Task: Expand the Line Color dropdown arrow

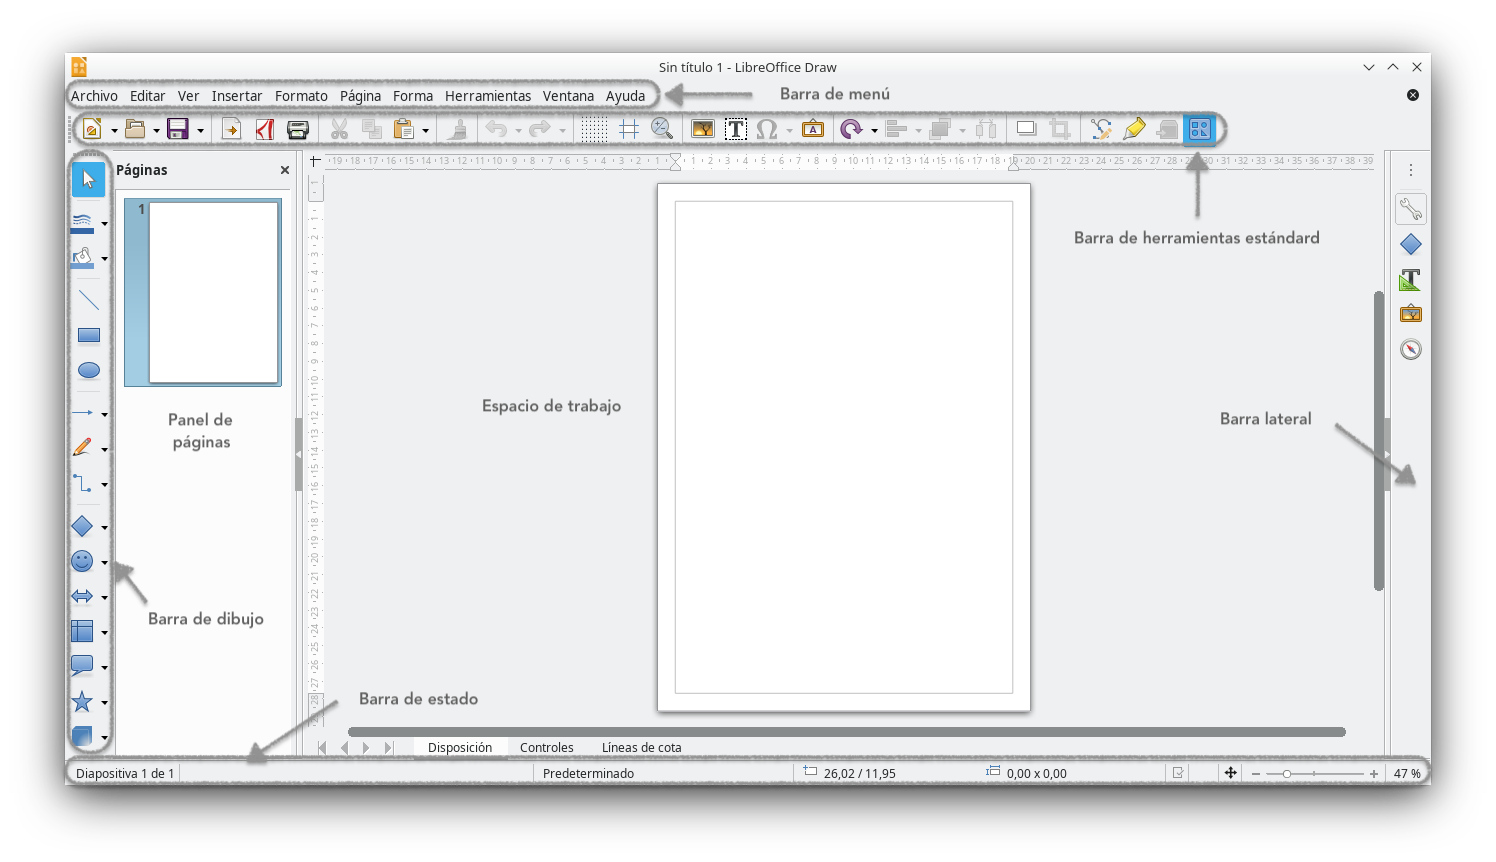Action: 104,224
